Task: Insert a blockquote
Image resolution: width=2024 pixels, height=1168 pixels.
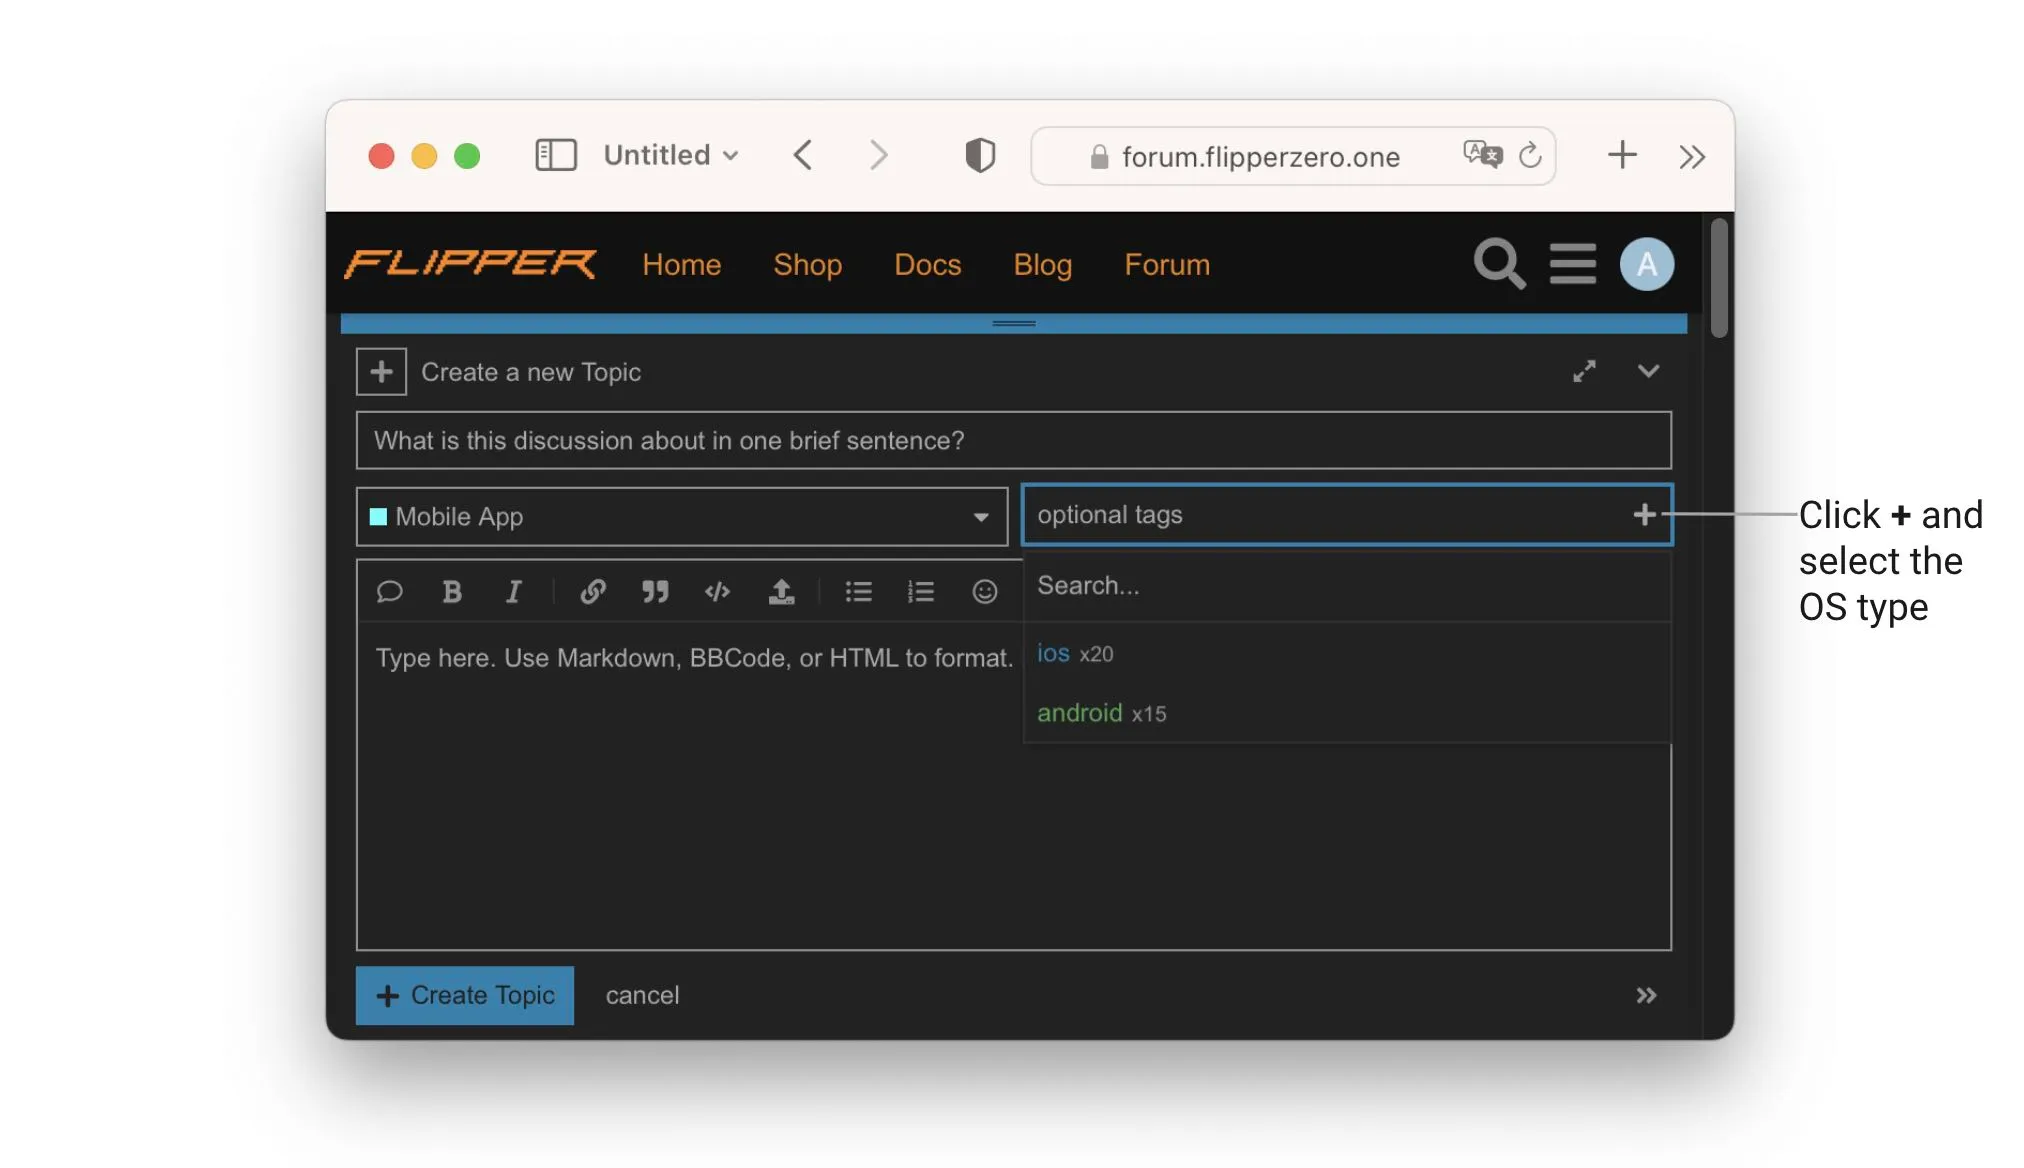Action: 655,592
